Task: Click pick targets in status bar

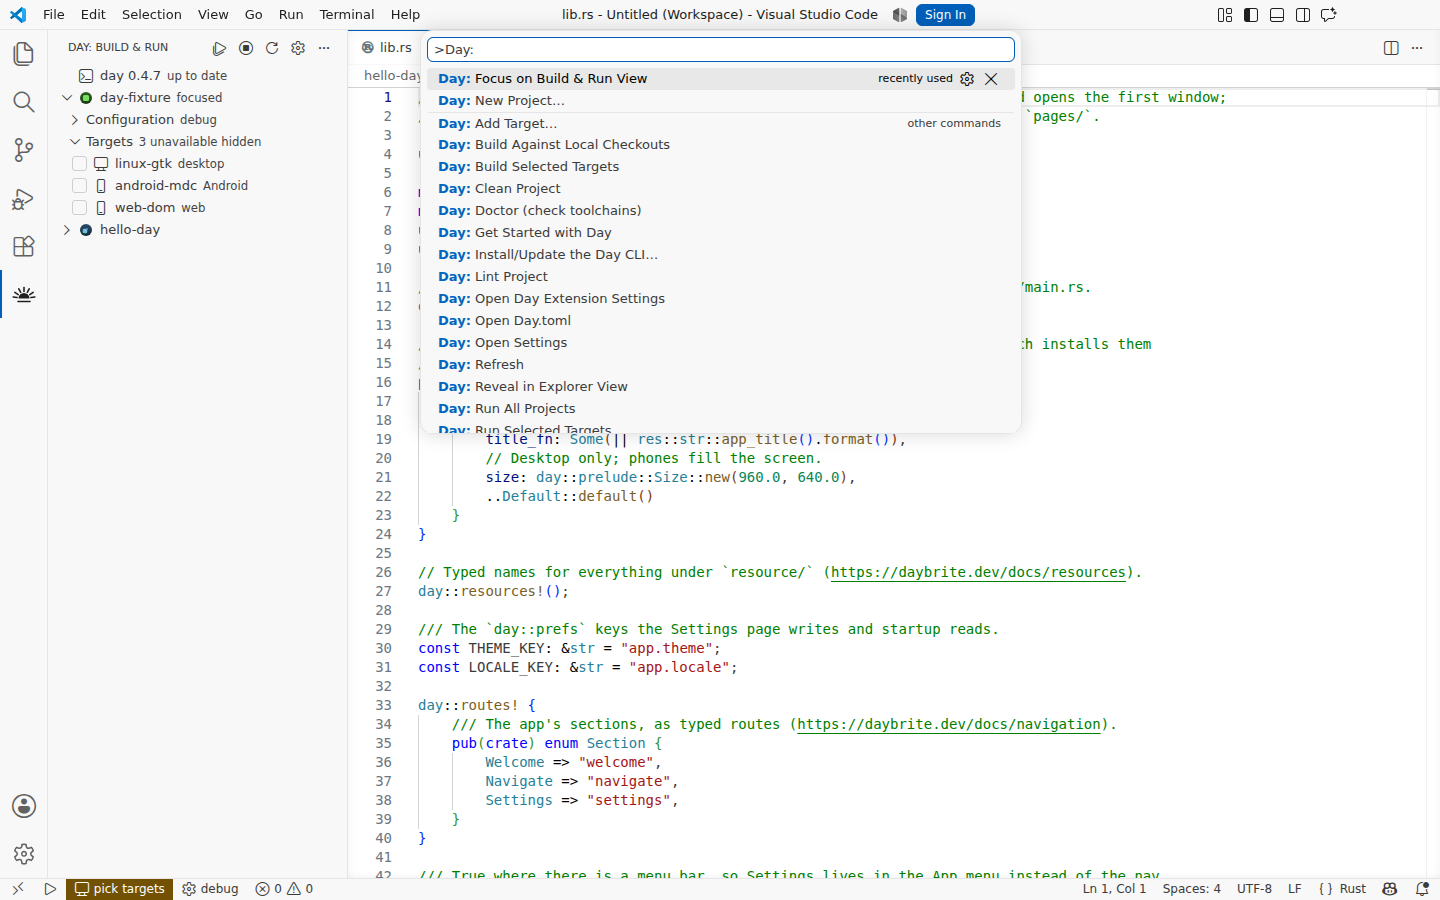Action: click(119, 888)
